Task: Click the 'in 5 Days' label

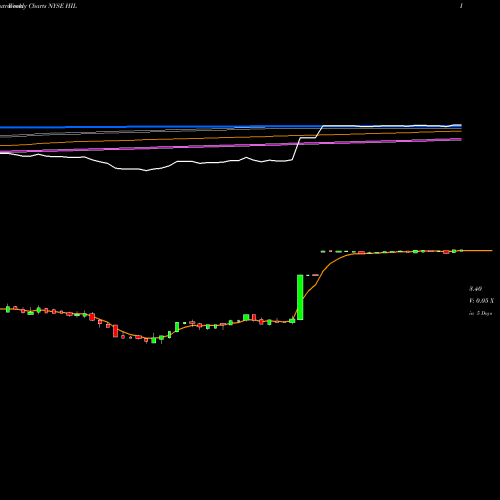Action: tap(480, 313)
